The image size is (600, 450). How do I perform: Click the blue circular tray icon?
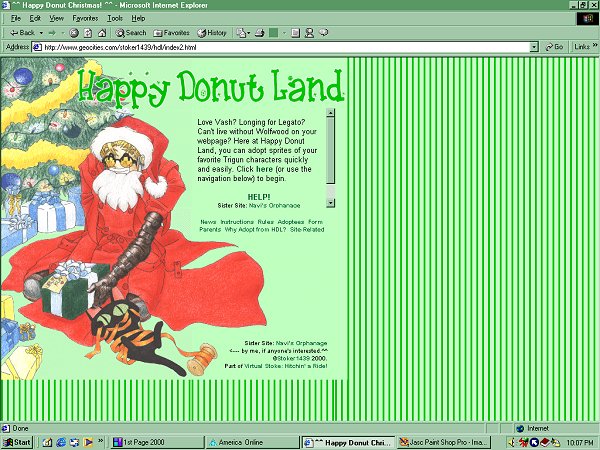point(534,443)
